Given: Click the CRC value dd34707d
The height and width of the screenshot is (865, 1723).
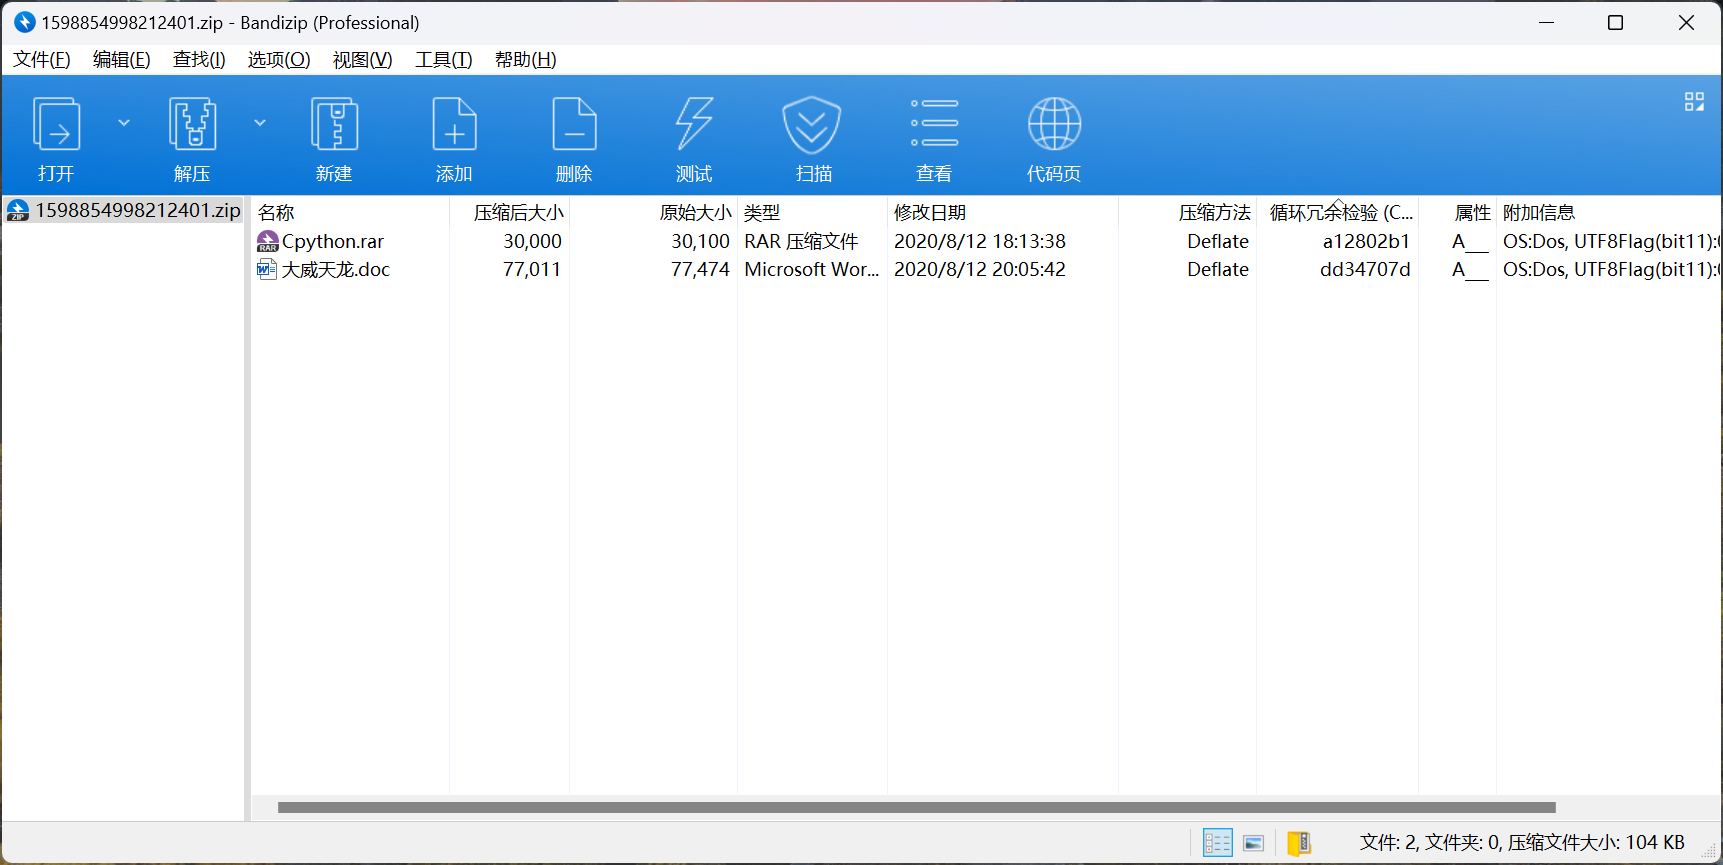Looking at the screenshot, I should coord(1365,269).
